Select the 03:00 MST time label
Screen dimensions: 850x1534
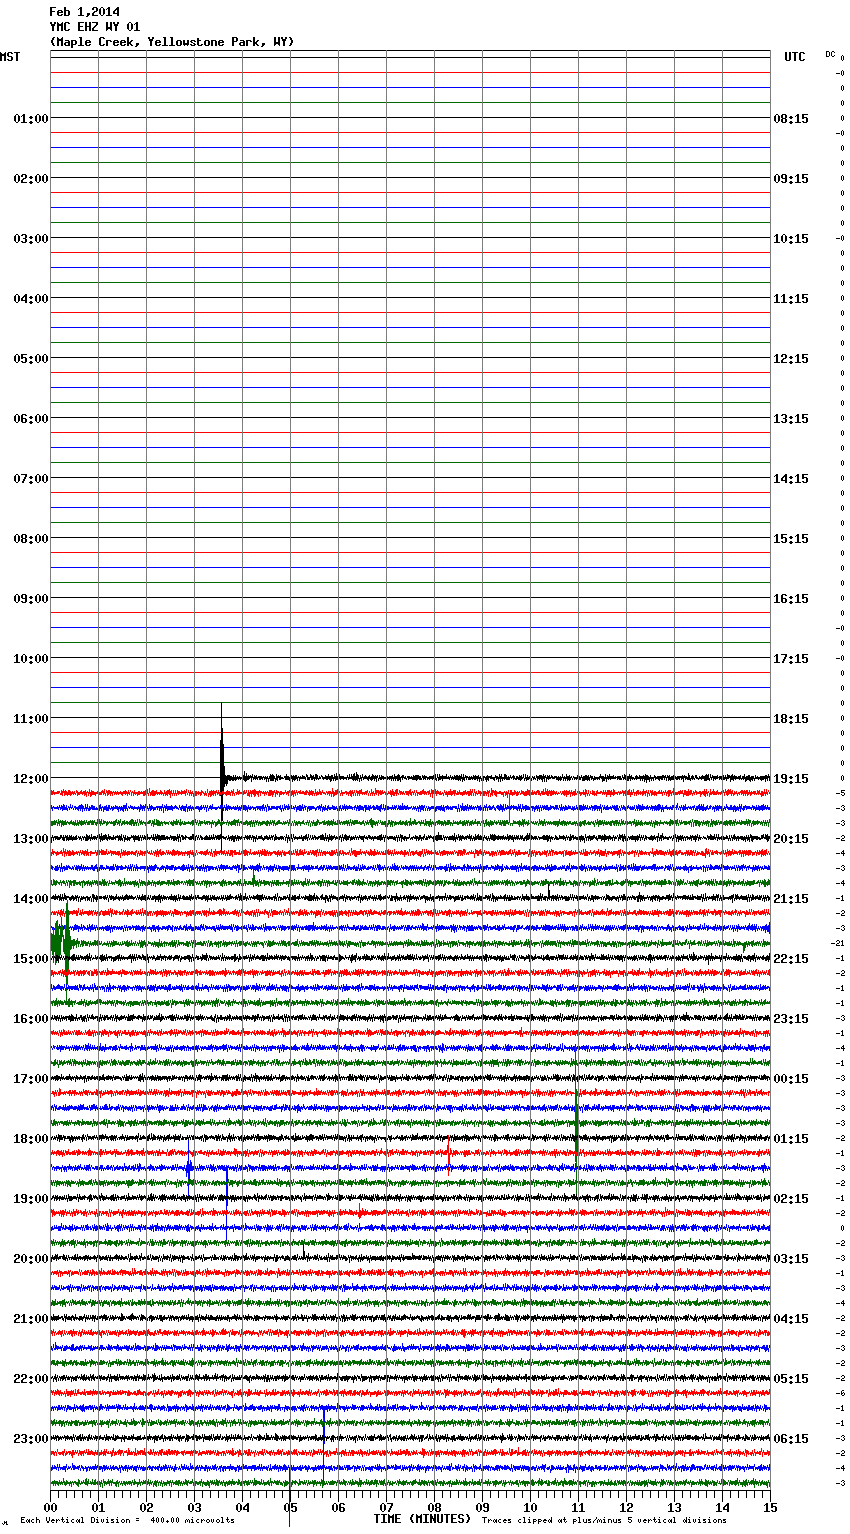31,239
